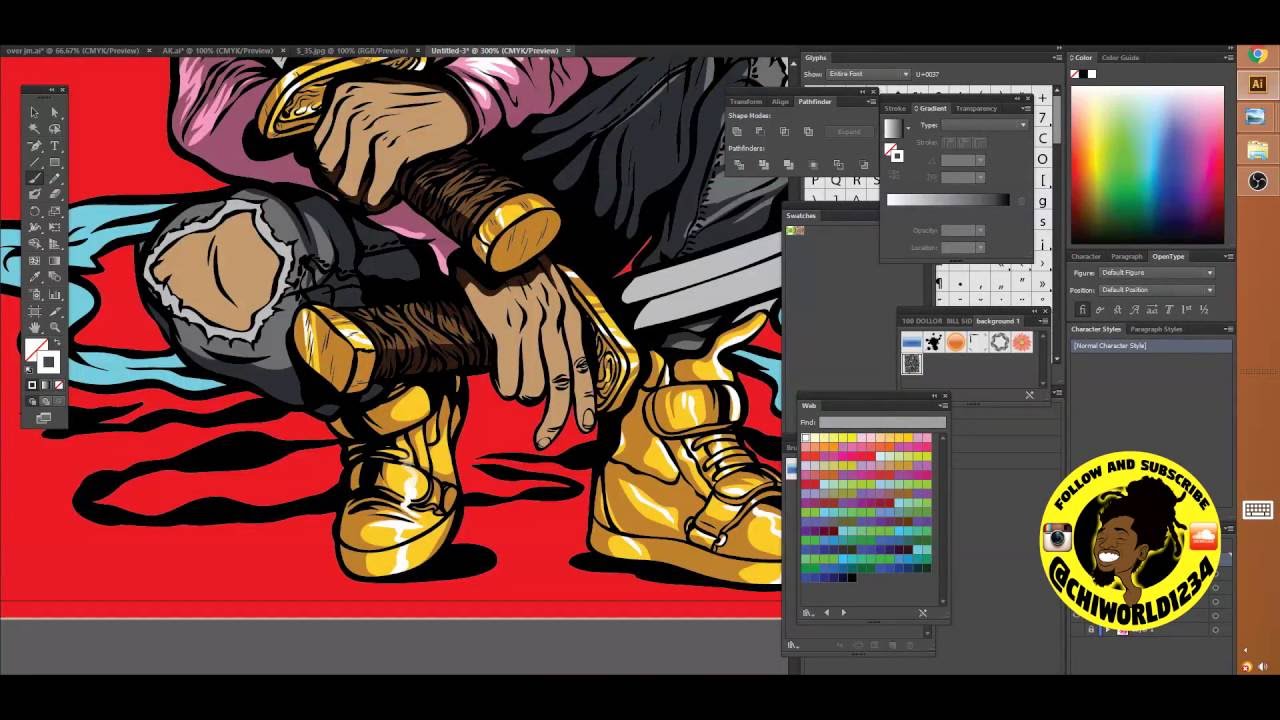Select the Direct Selection tool (white arrow)
This screenshot has width=1280, height=720.
click(54, 112)
